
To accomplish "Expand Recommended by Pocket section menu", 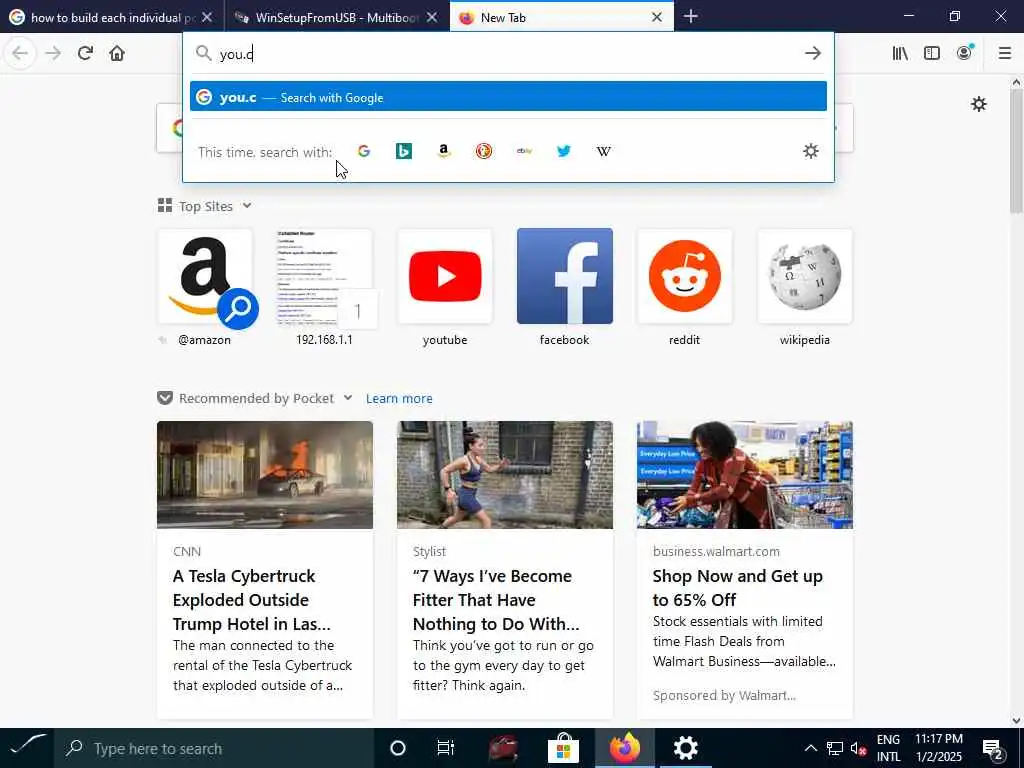I will tap(348, 398).
